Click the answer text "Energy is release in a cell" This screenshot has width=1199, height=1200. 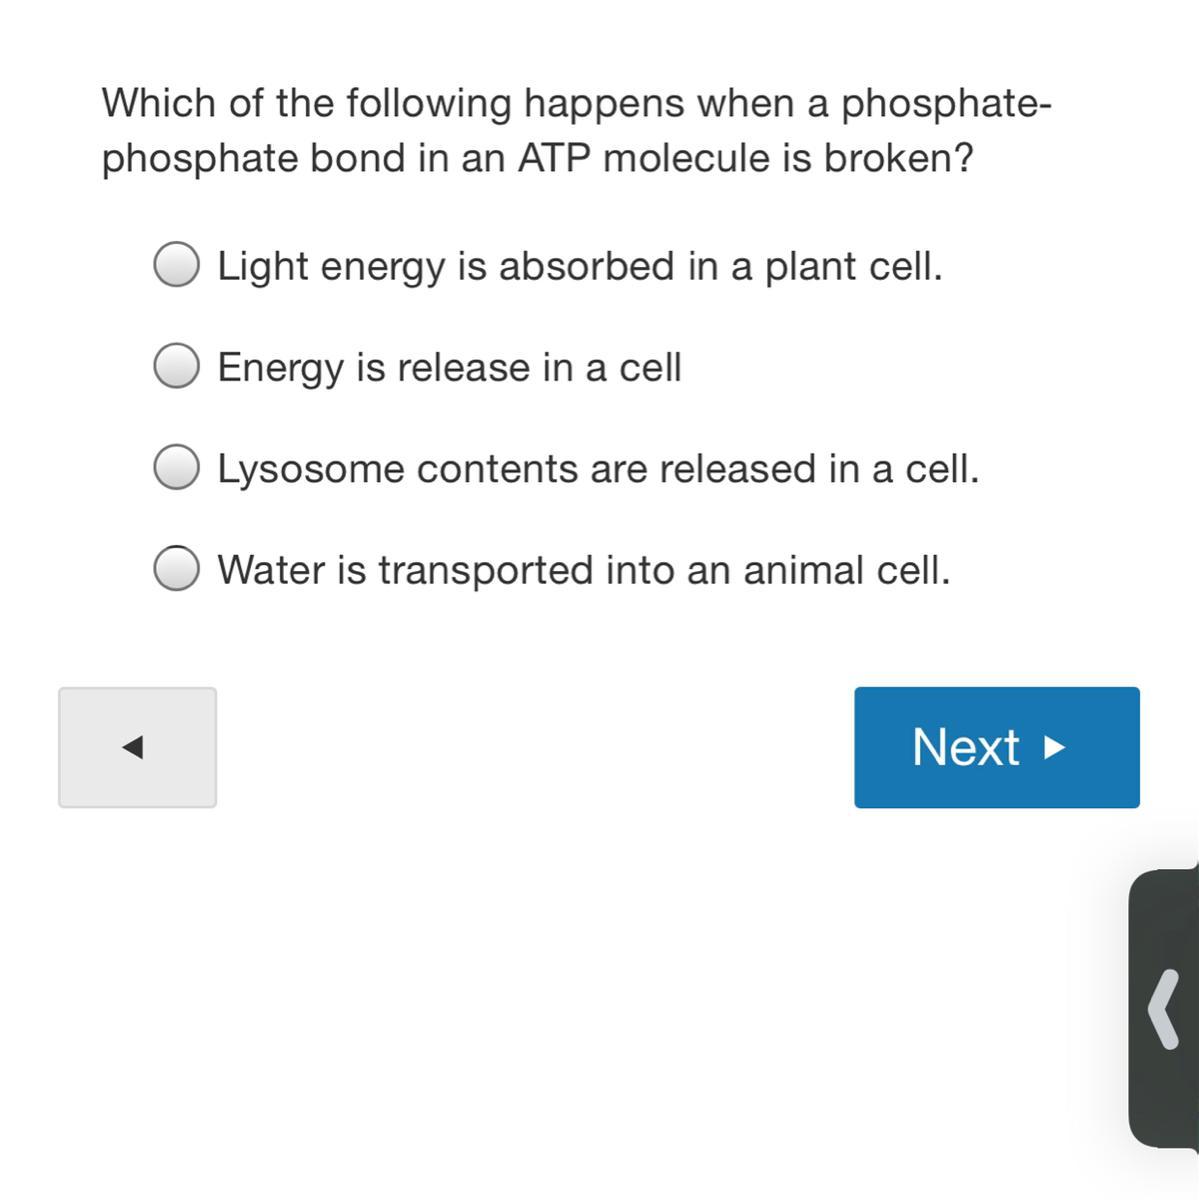tap(449, 368)
